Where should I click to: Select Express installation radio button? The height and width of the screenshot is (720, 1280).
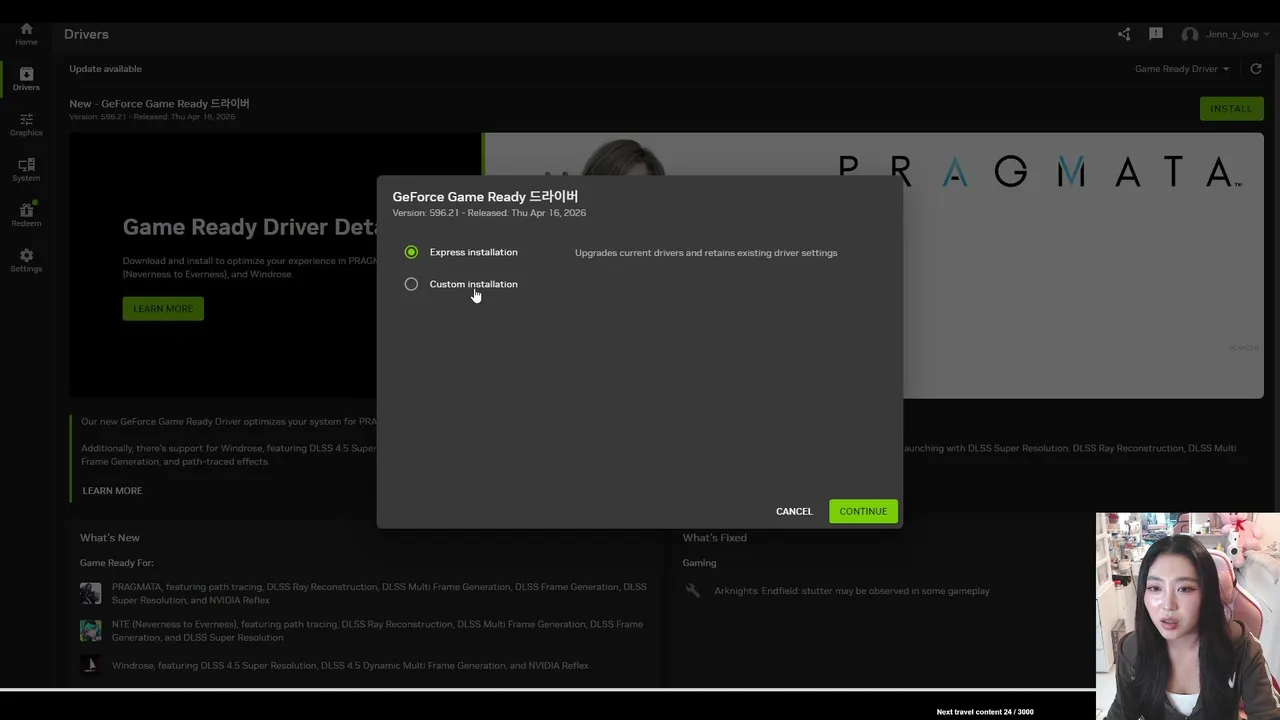[411, 252]
